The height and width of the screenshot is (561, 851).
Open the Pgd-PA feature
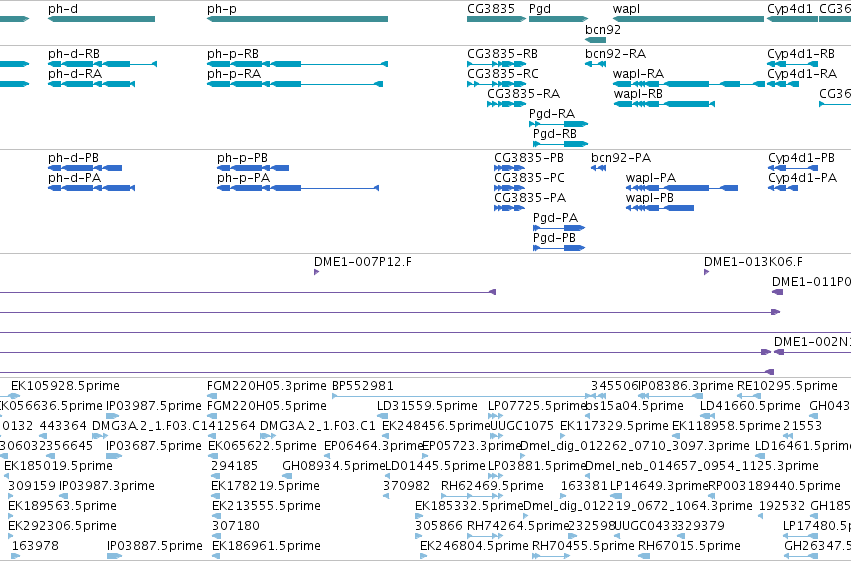(555, 218)
